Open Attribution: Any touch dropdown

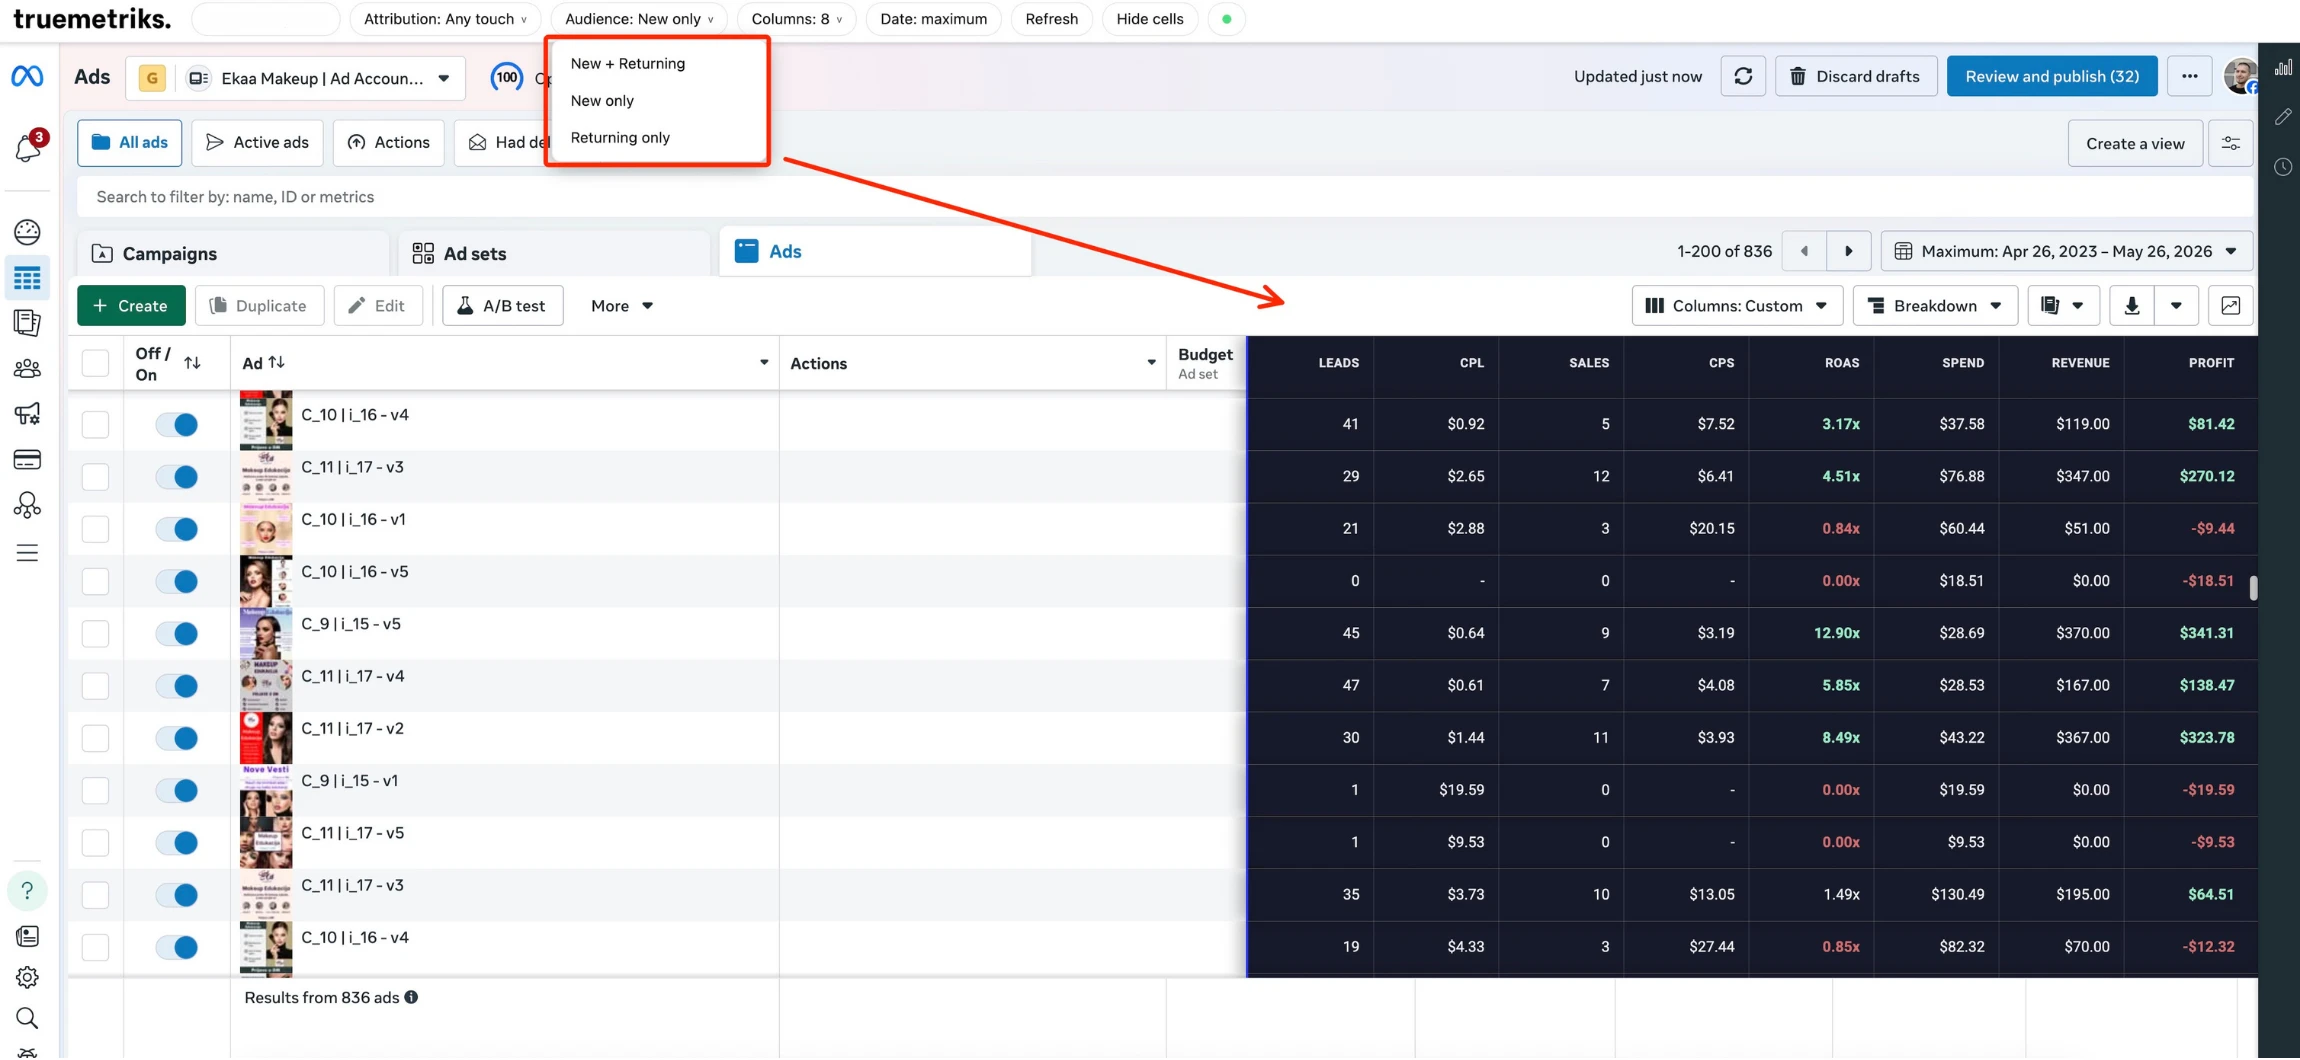point(445,19)
